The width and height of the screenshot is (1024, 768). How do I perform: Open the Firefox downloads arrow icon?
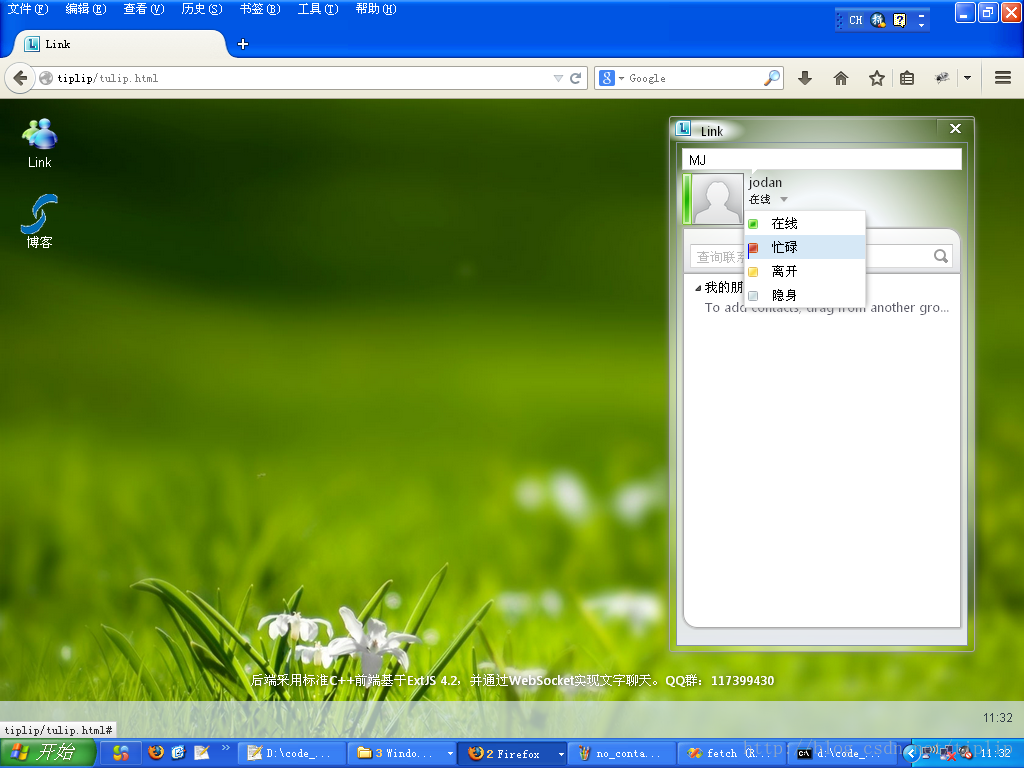805,78
